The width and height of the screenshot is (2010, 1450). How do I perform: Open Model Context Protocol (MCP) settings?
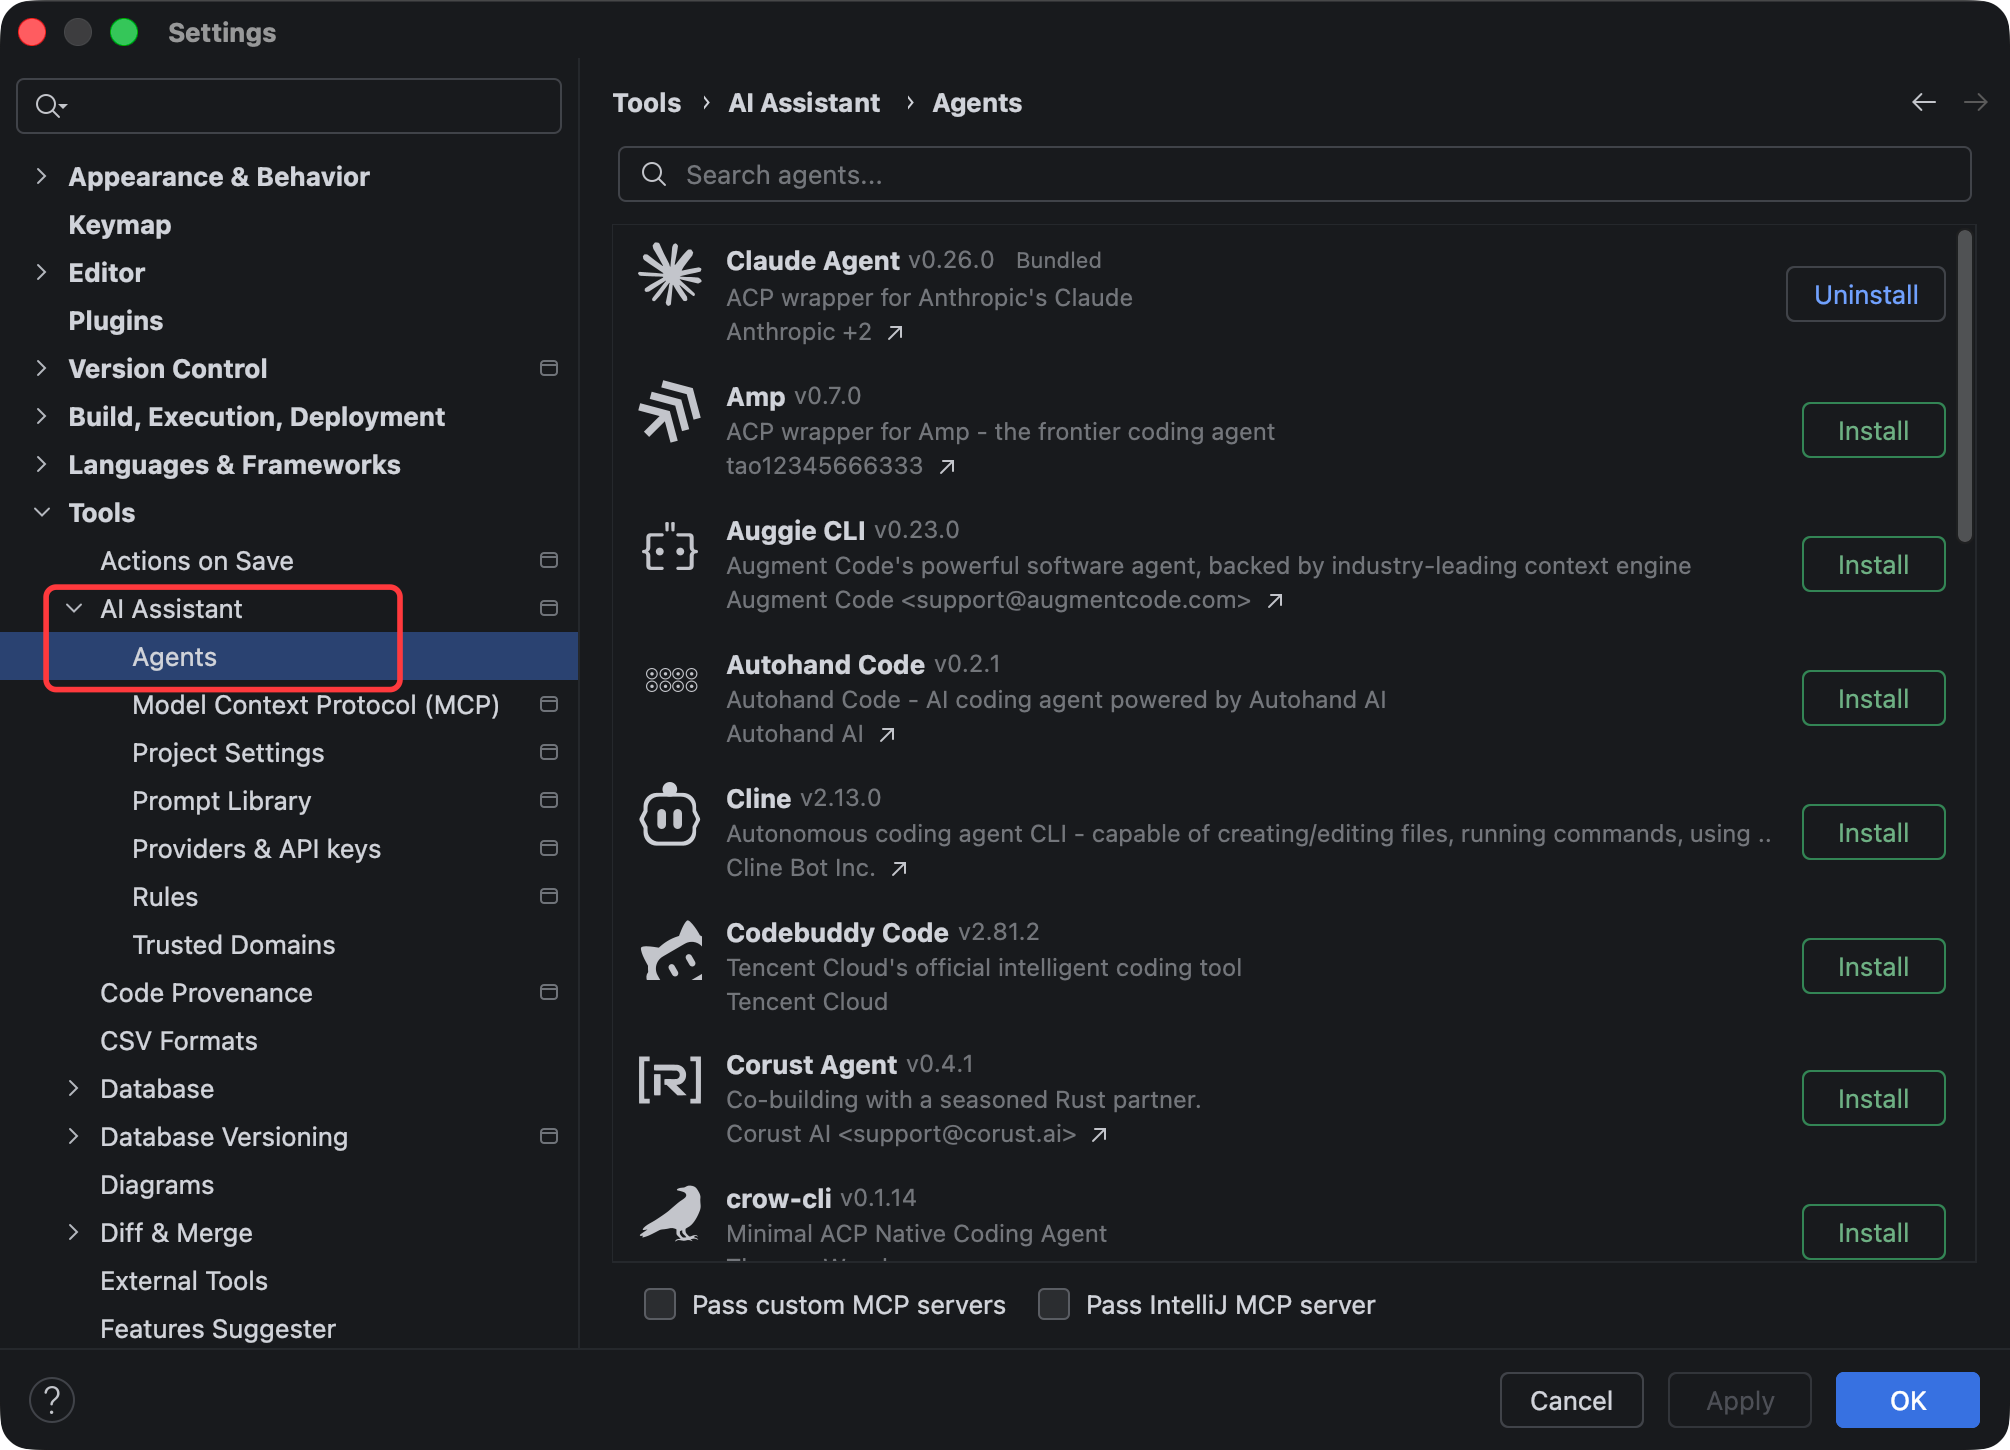click(x=315, y=704)
